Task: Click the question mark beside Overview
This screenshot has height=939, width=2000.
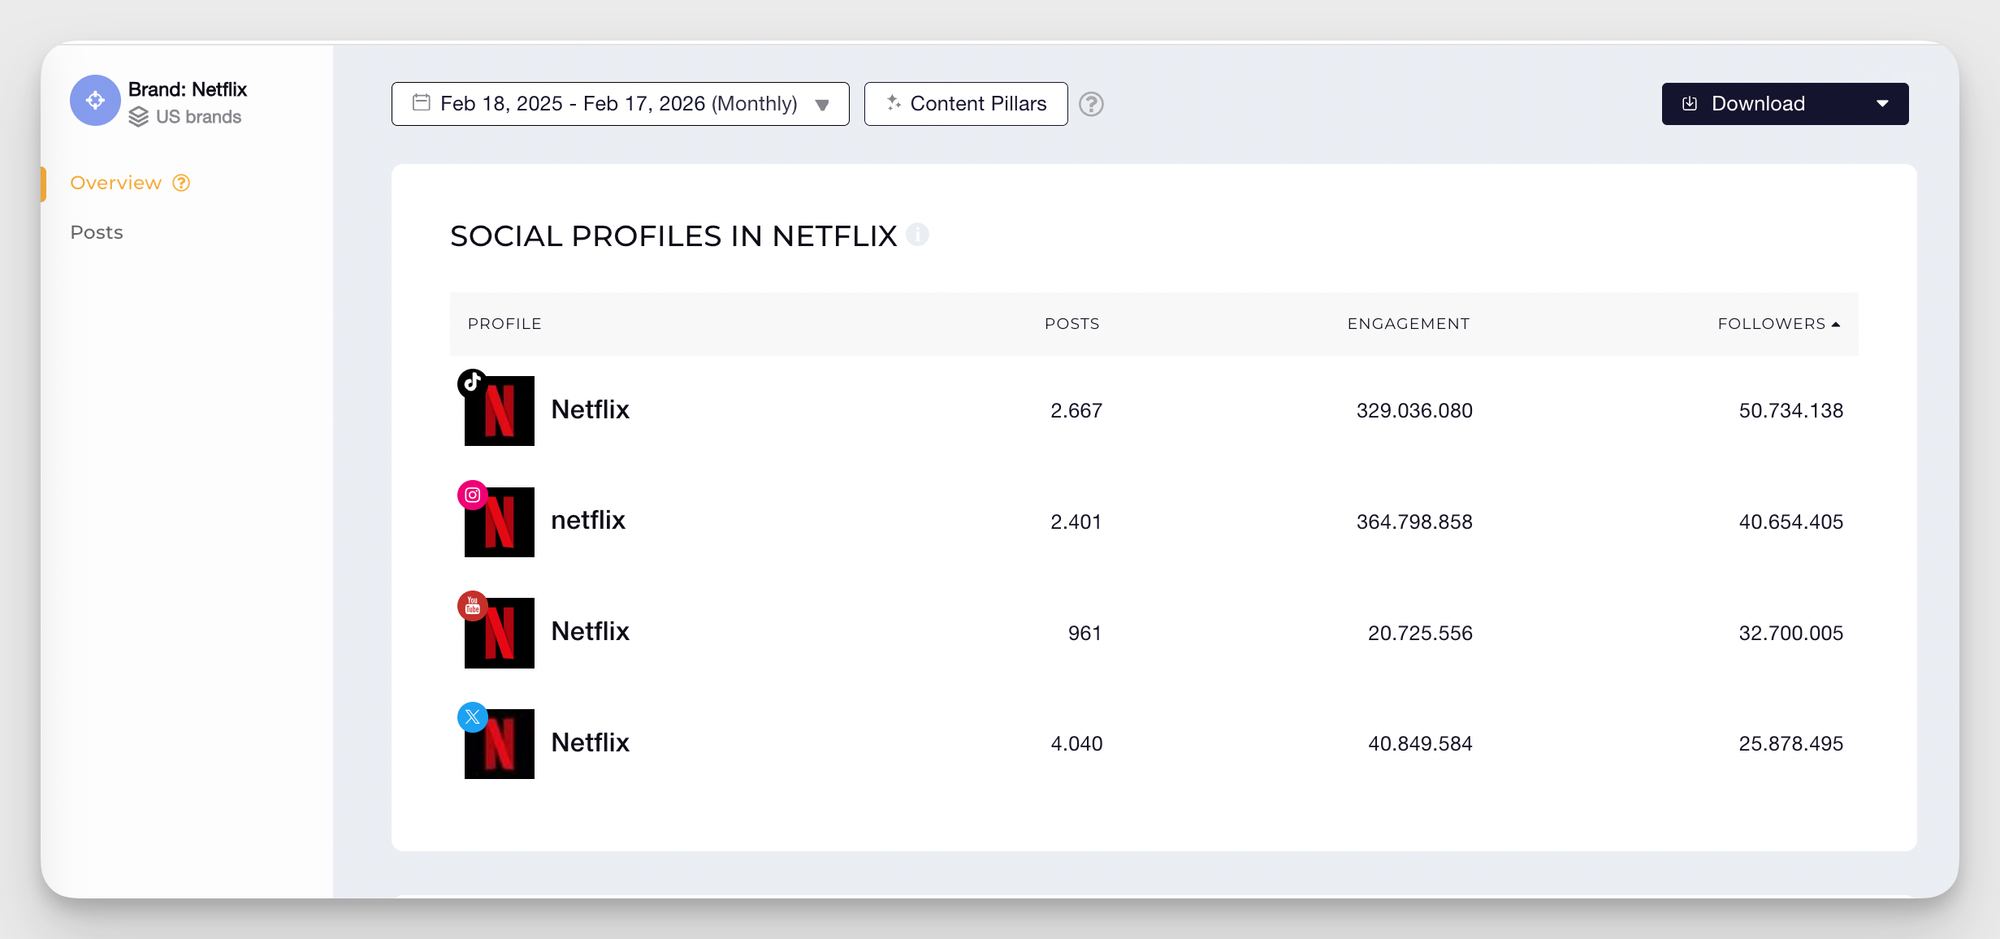Action: point(180,183)
